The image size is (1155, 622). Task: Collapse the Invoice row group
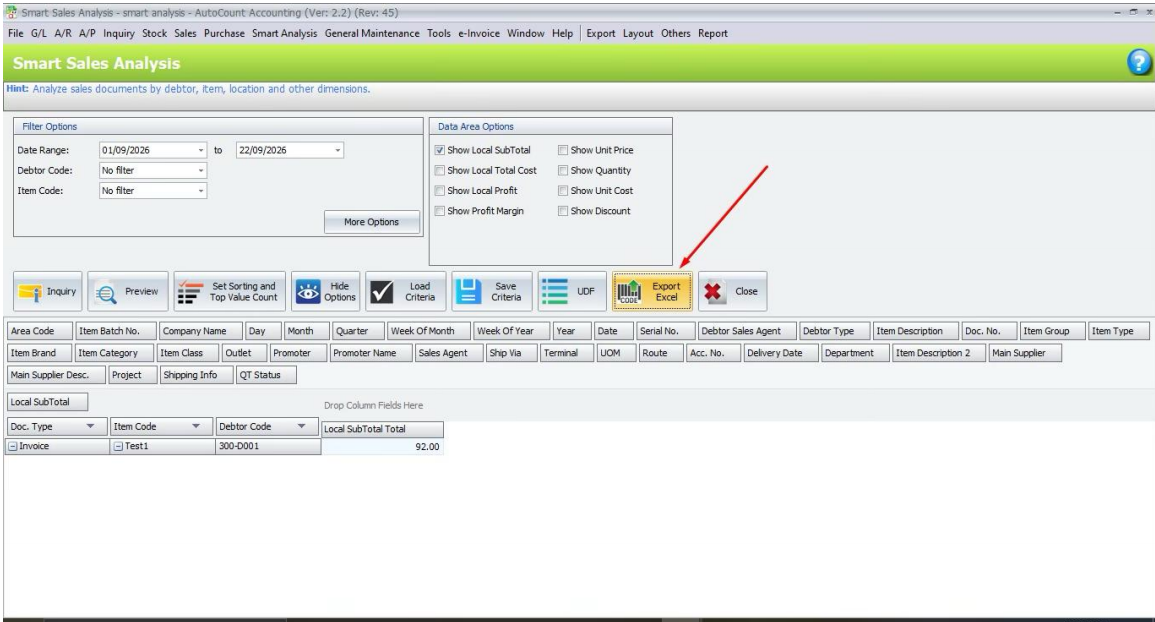tap(13, 447)
